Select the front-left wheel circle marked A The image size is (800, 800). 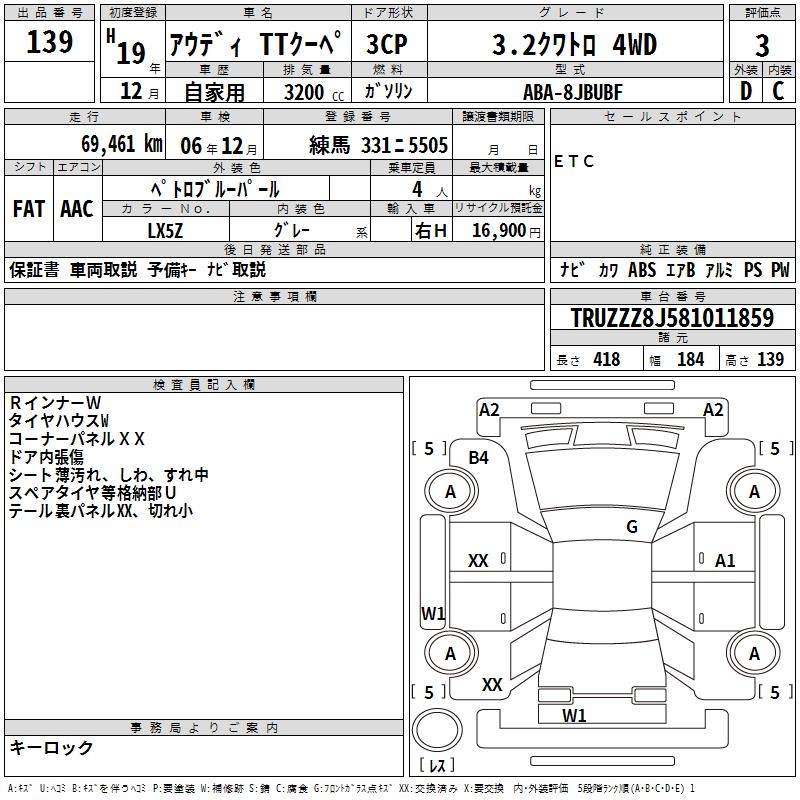click(450, 492)
